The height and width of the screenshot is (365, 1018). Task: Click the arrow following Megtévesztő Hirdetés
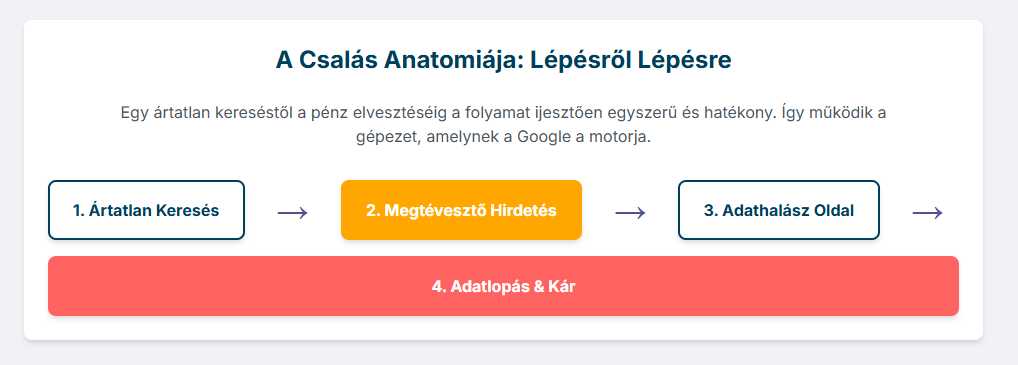tap(630, 212)
